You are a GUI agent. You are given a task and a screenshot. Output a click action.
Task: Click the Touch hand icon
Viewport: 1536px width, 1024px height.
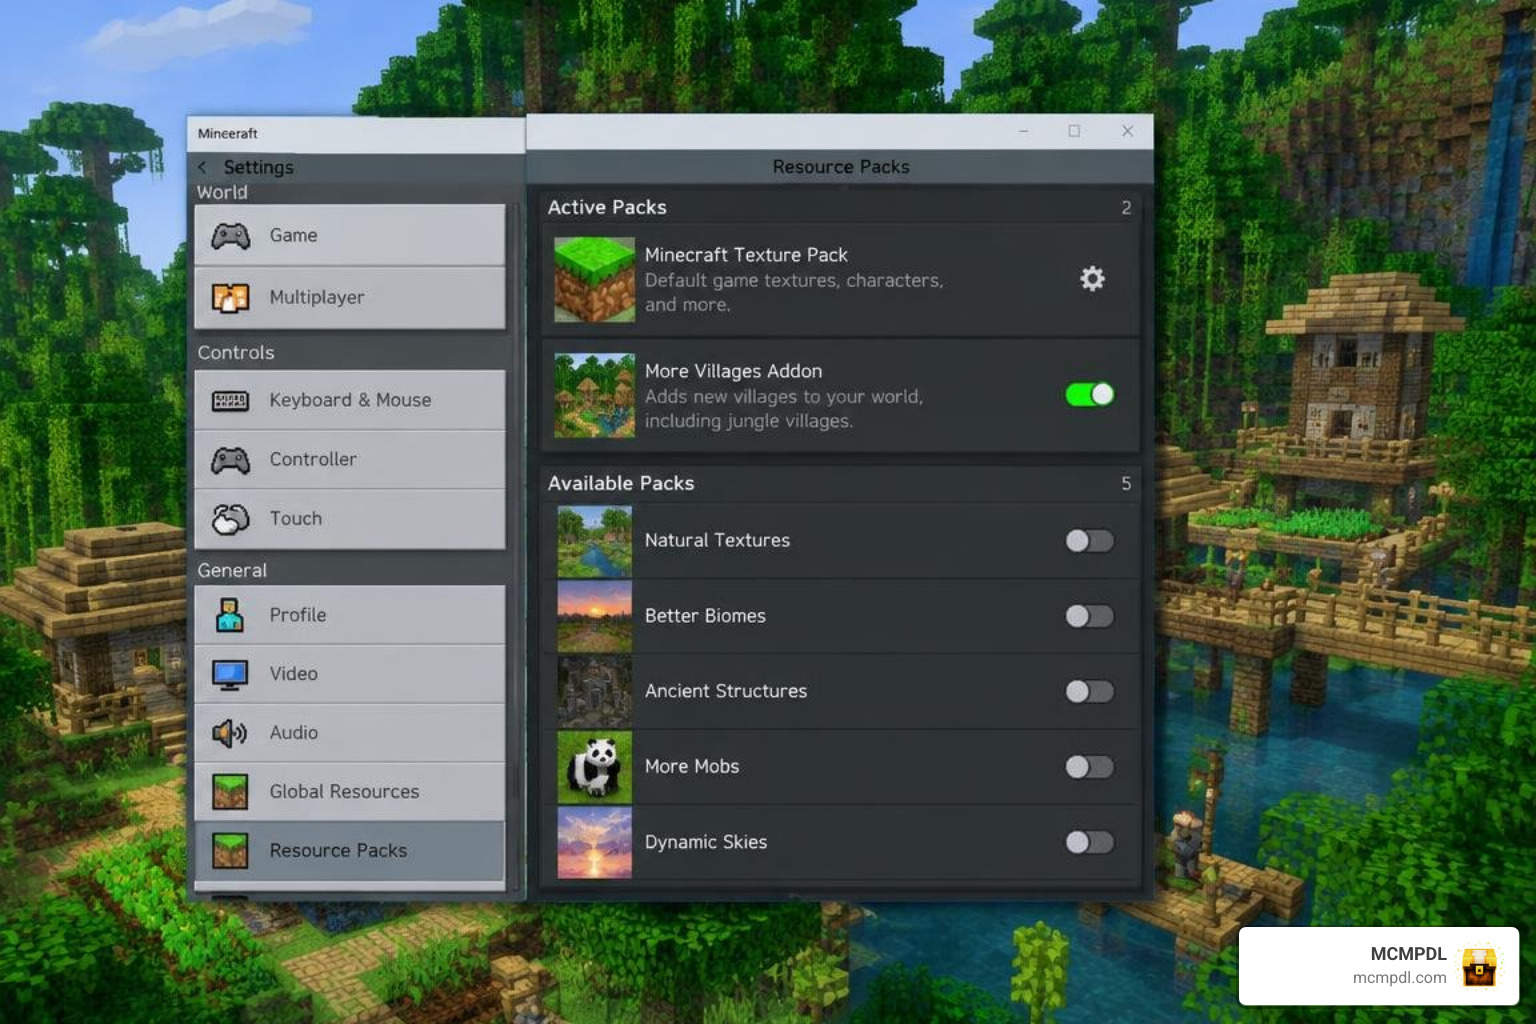[231, 519]
